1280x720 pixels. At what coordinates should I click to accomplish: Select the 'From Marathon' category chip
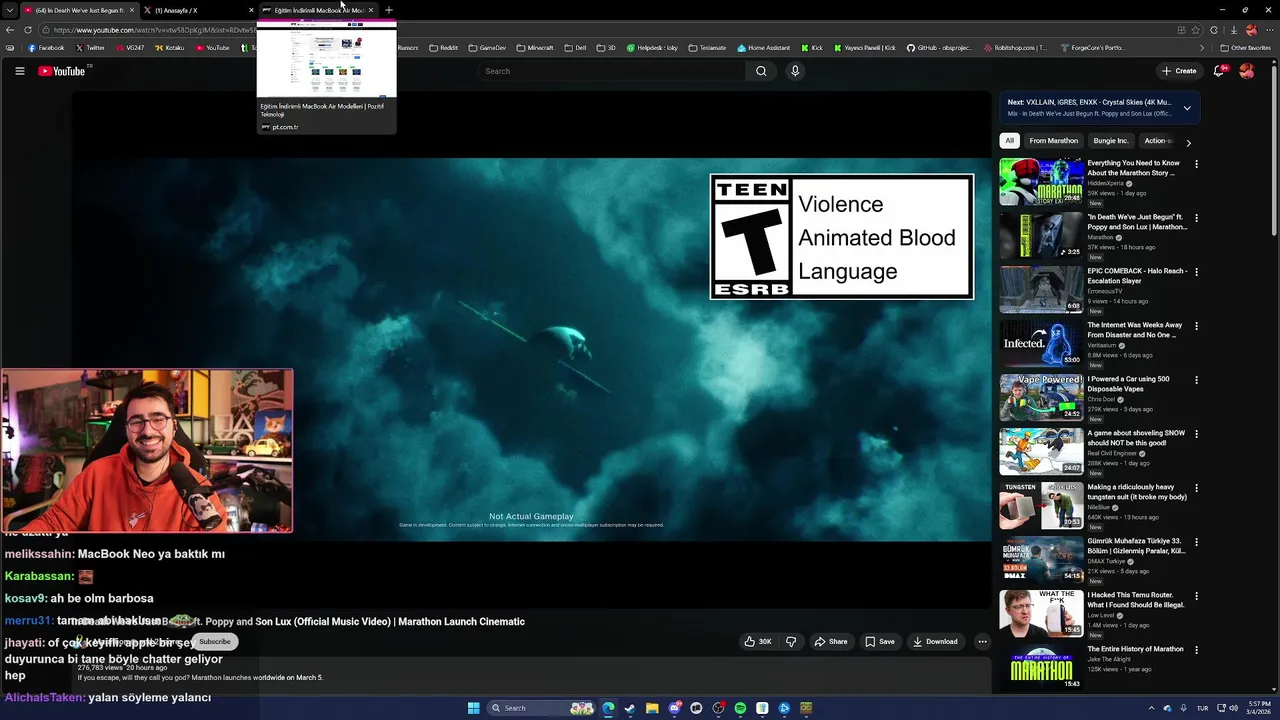coord(1054,141)
